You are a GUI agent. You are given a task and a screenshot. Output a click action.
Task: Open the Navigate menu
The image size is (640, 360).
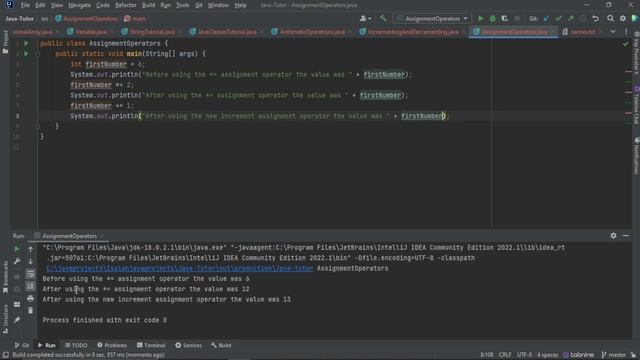[79, 5]
